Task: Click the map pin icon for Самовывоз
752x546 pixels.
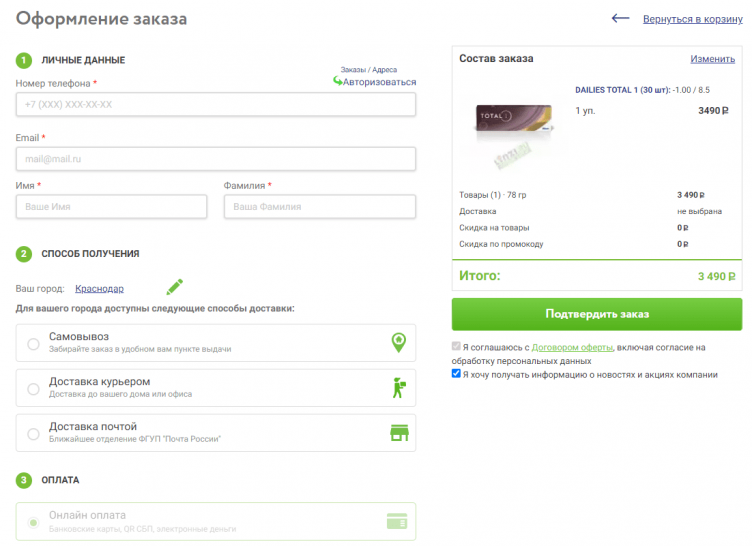Action: (399, 343)
